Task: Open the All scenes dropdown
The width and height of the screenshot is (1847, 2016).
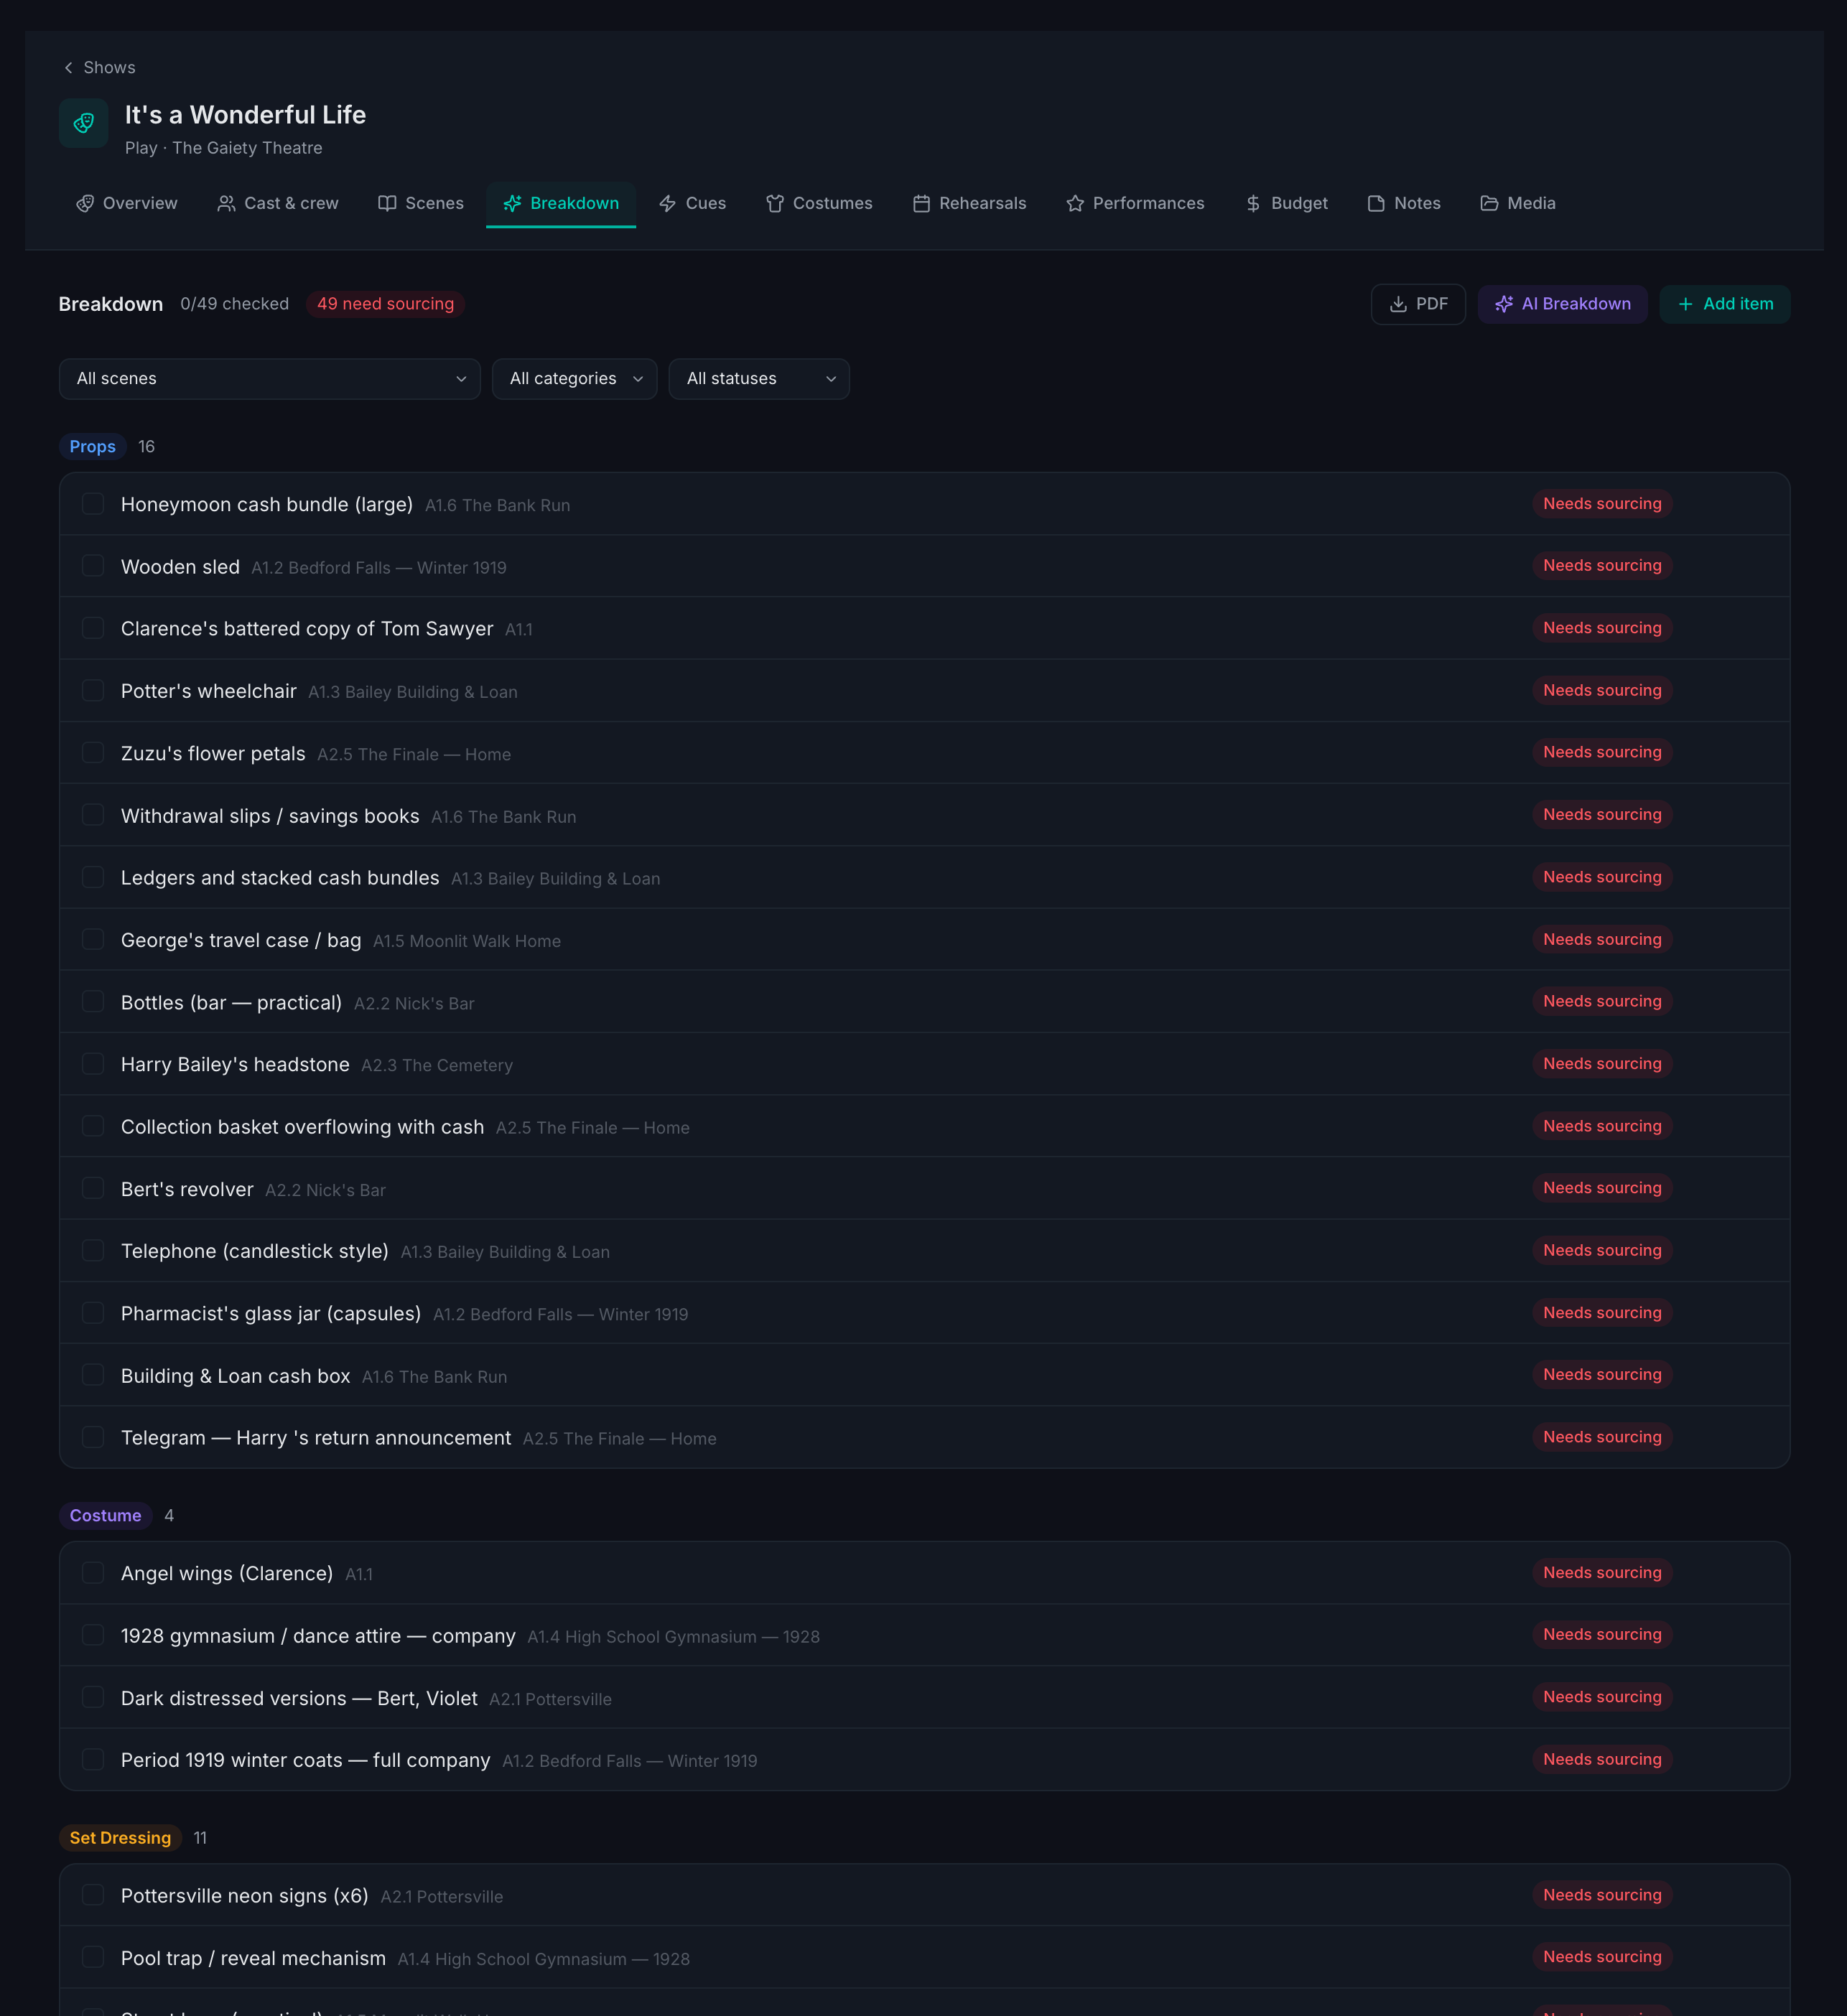Action: 269,379
